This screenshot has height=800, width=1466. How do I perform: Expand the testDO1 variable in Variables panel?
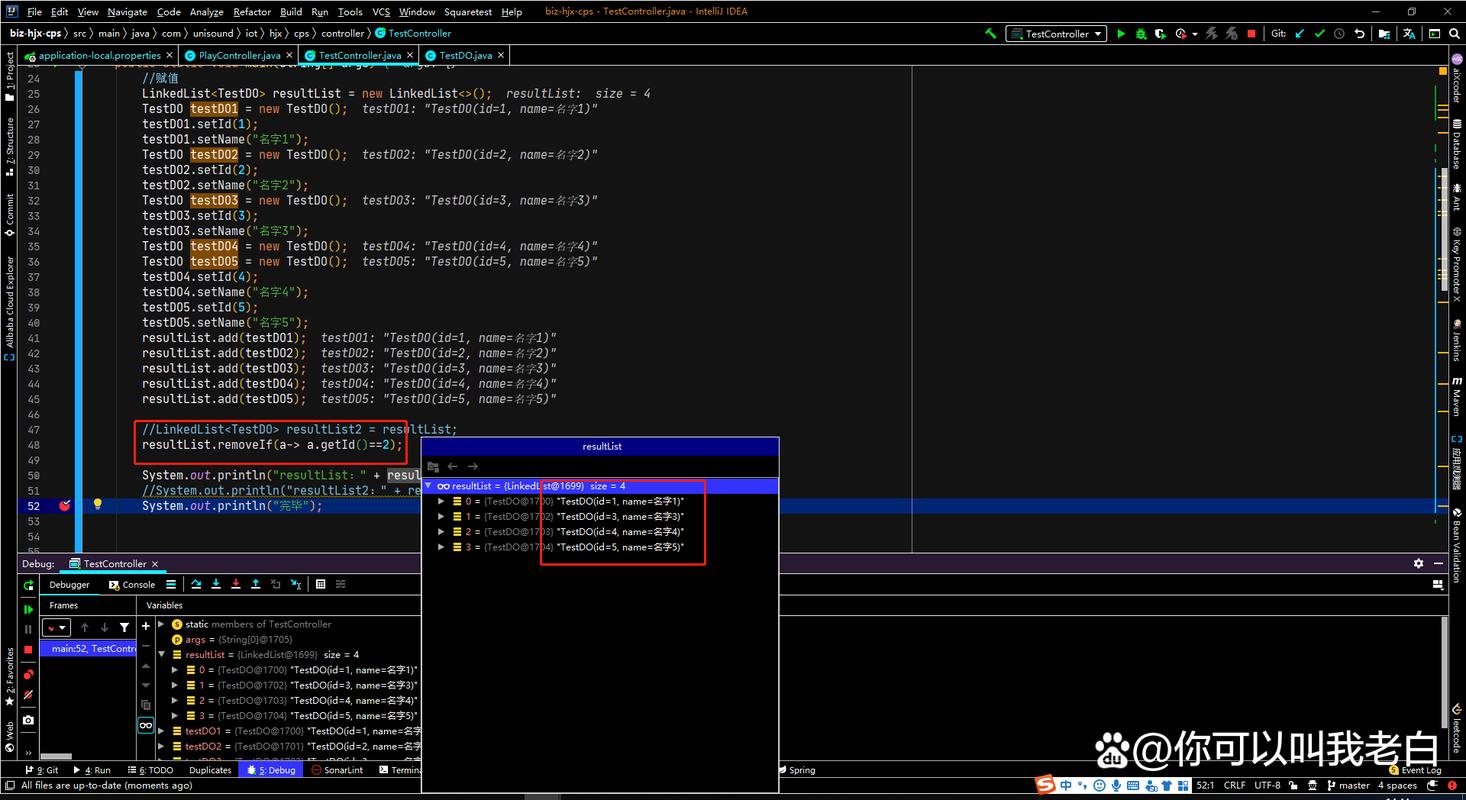(163, 731)
